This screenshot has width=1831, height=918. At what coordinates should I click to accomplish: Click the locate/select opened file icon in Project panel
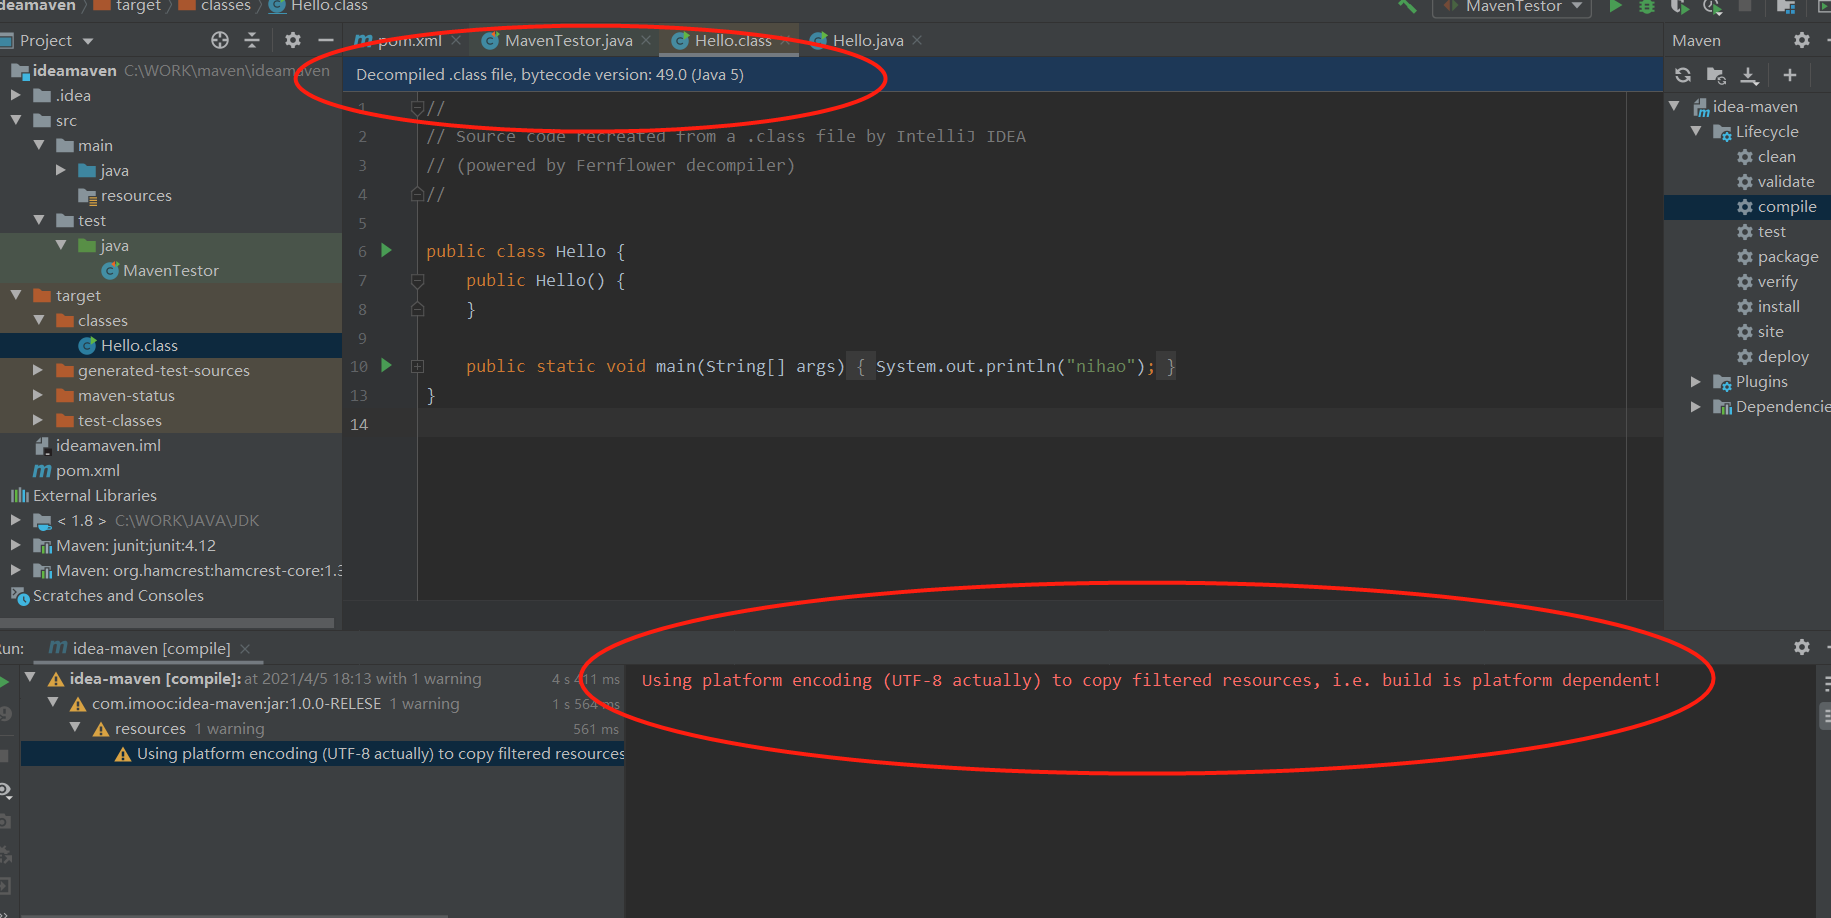tap(220, 40)
